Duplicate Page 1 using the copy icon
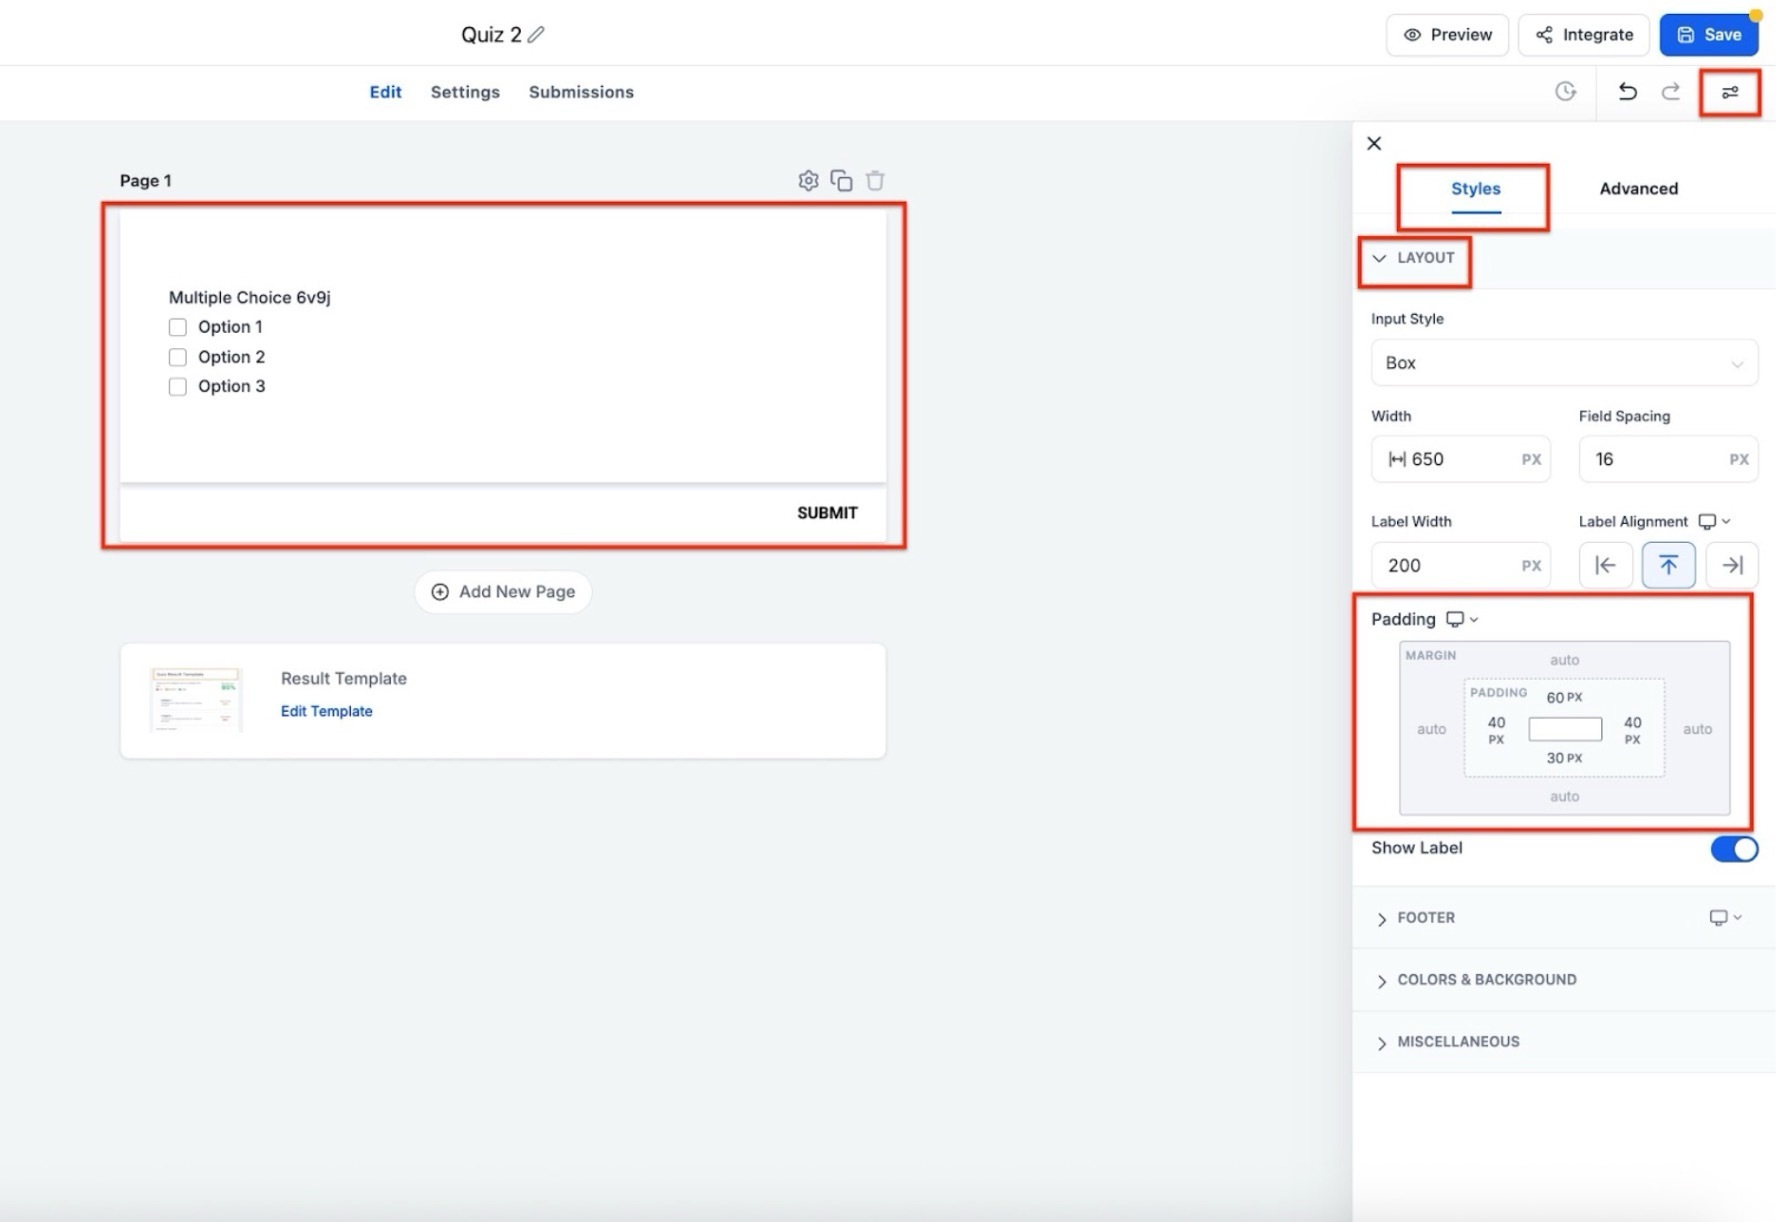 [x=841, y=180]
